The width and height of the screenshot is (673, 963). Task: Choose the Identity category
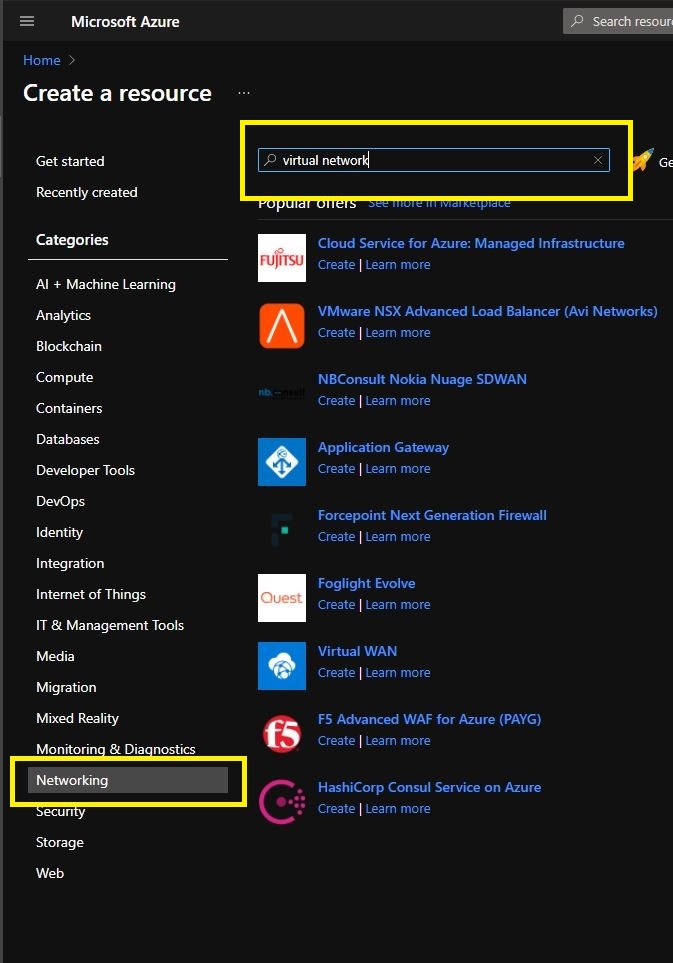59,532
